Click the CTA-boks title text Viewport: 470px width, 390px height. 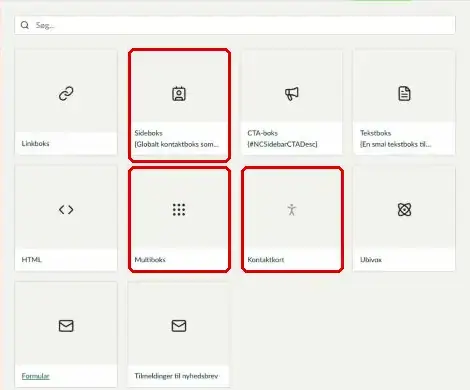262,133
